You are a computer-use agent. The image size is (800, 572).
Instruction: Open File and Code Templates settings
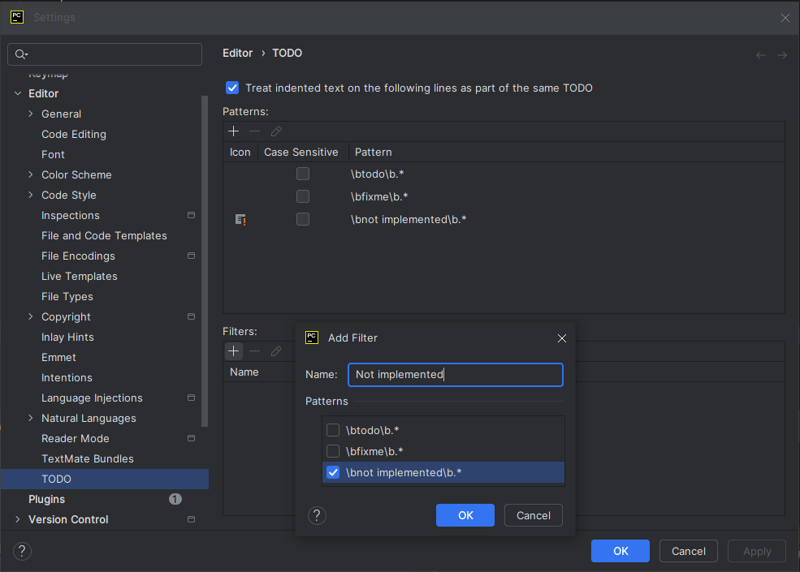(104, 236)
